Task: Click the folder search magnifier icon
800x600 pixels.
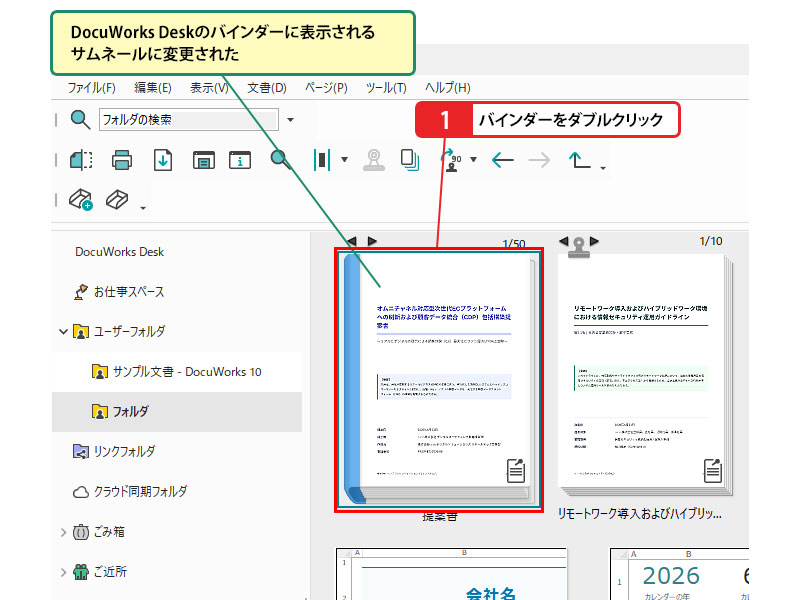Action: coord(80,119)
